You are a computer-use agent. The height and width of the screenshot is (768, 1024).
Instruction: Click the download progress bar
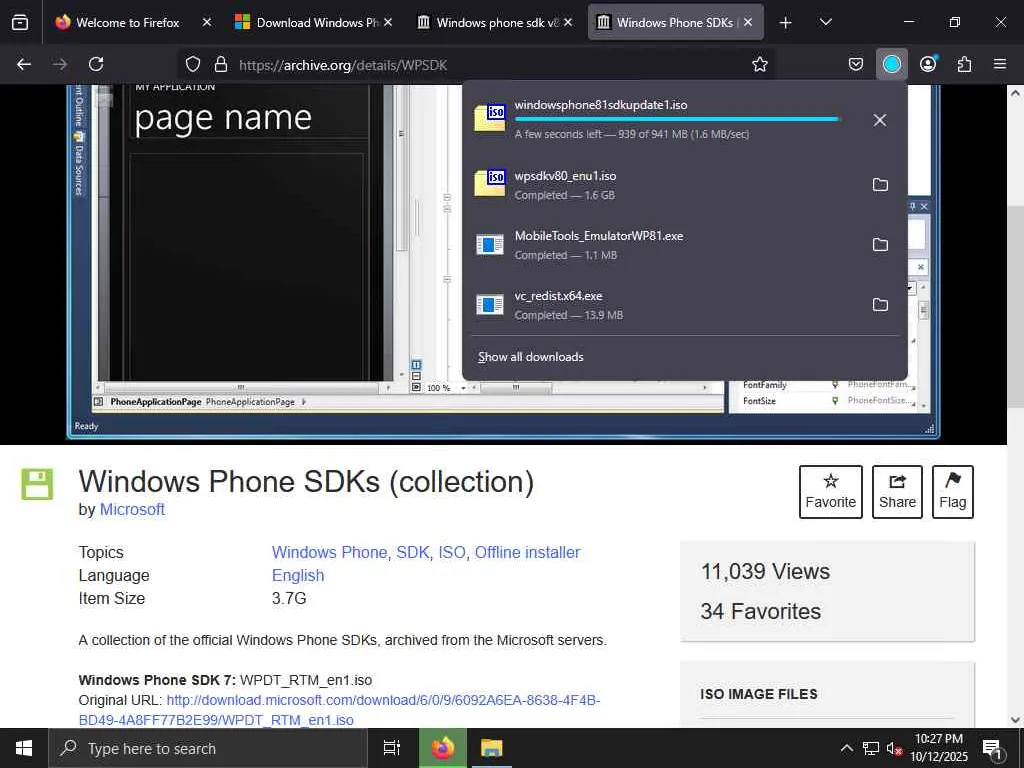coord(677,119)
